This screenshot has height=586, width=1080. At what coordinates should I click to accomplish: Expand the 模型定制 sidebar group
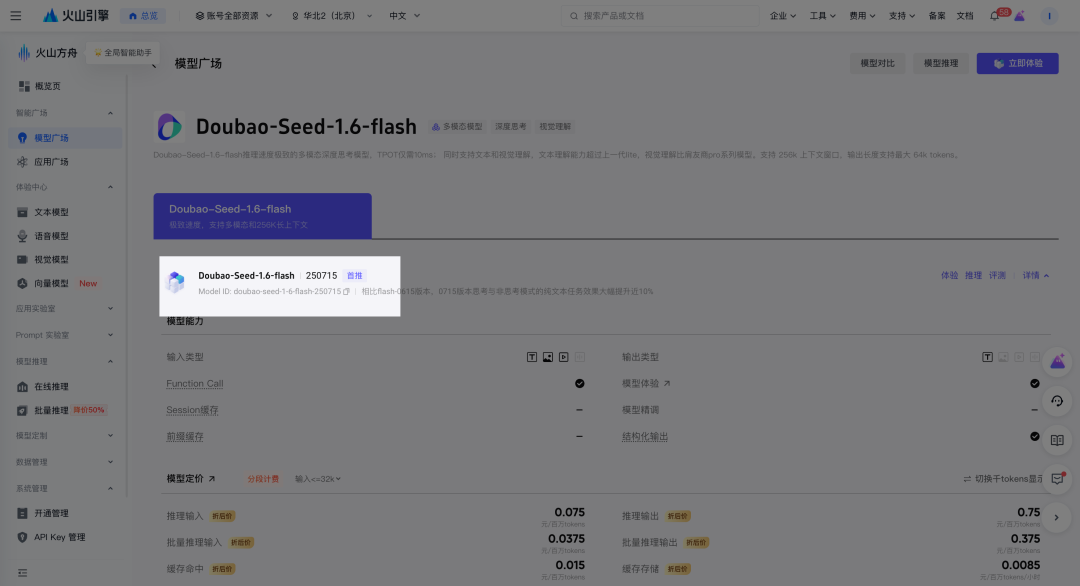click(110, 436)
